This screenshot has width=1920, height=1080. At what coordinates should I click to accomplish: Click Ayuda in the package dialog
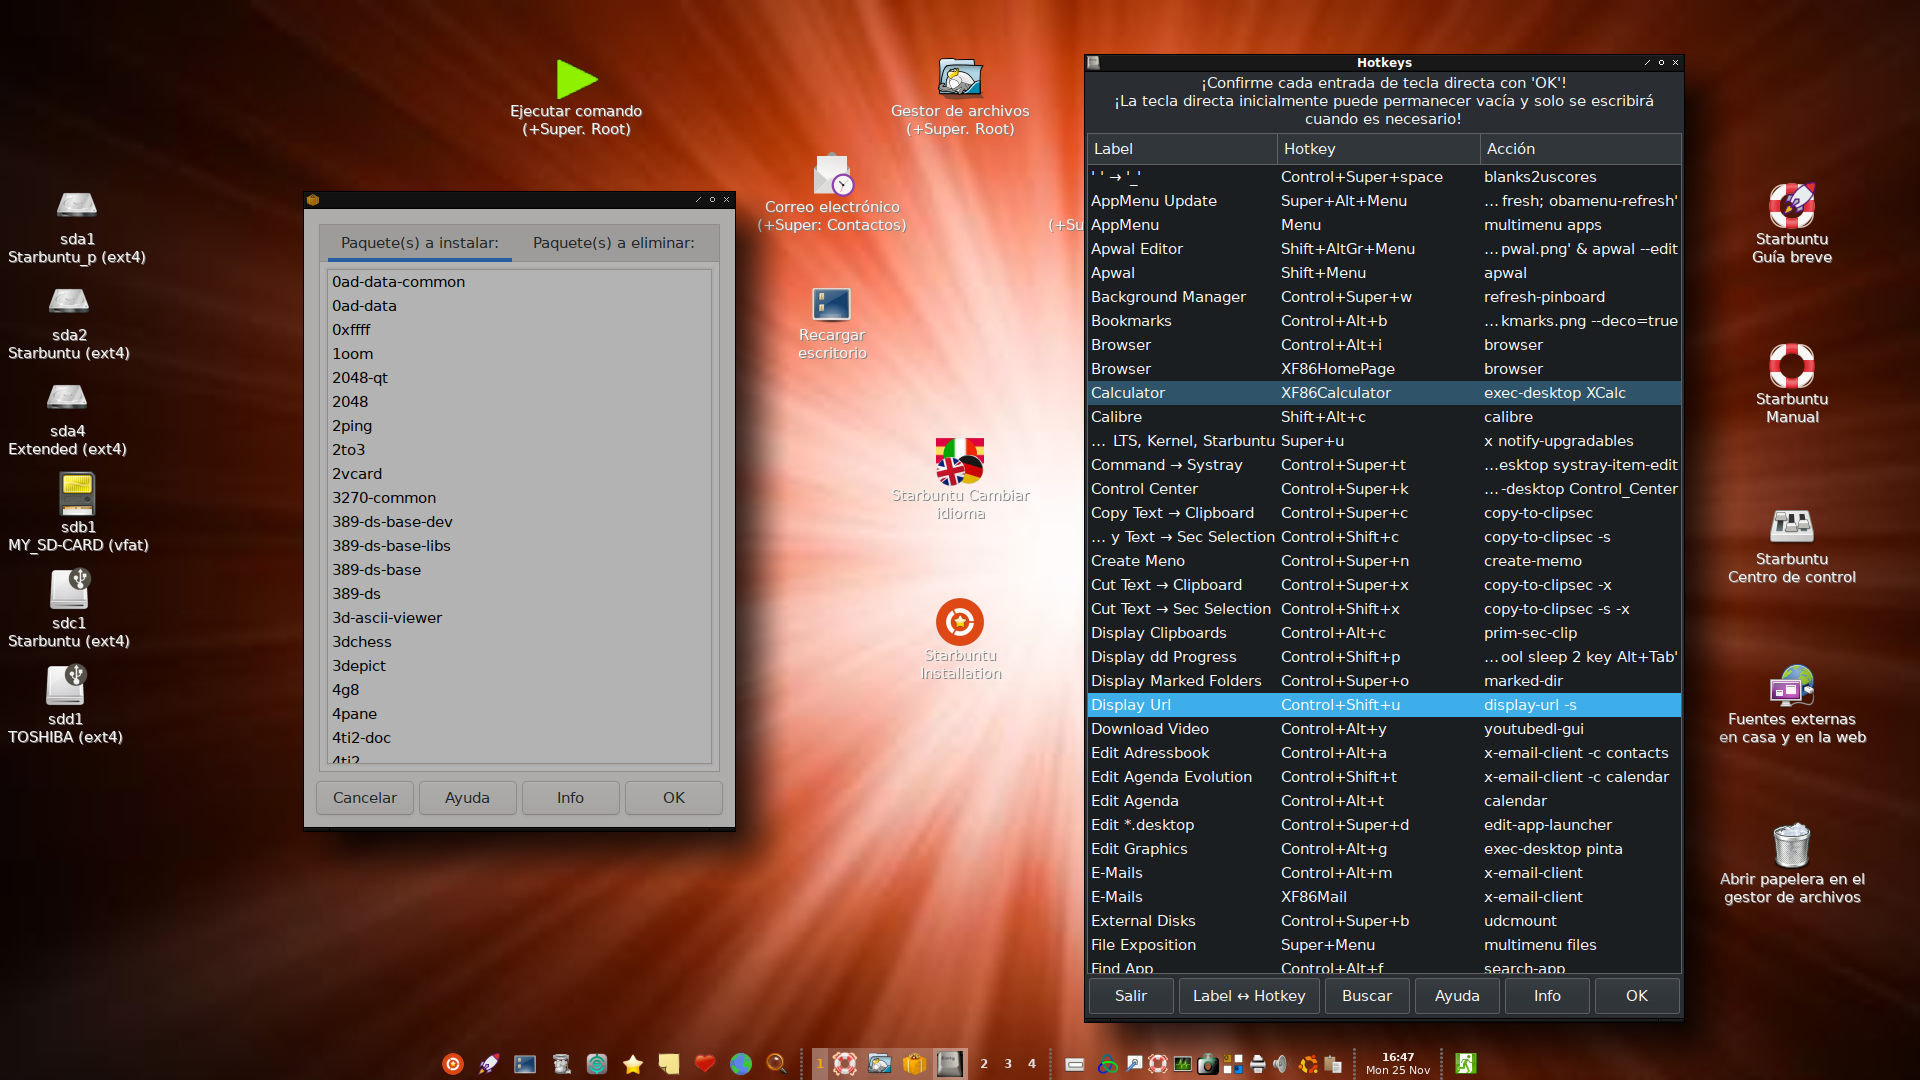[x=467, y=798]
